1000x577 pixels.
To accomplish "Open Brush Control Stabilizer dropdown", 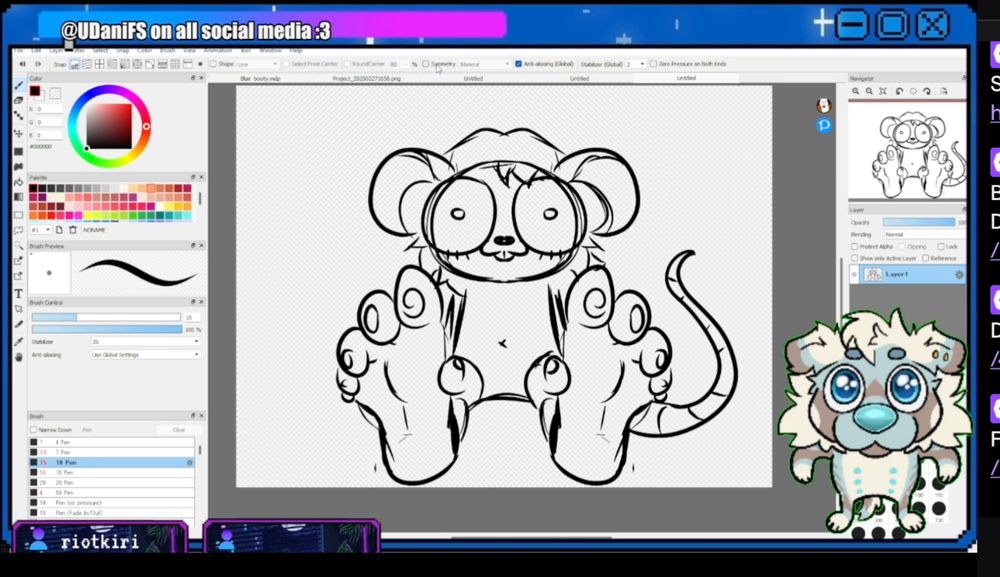I will pyautogui.click(x=145, y=342).
